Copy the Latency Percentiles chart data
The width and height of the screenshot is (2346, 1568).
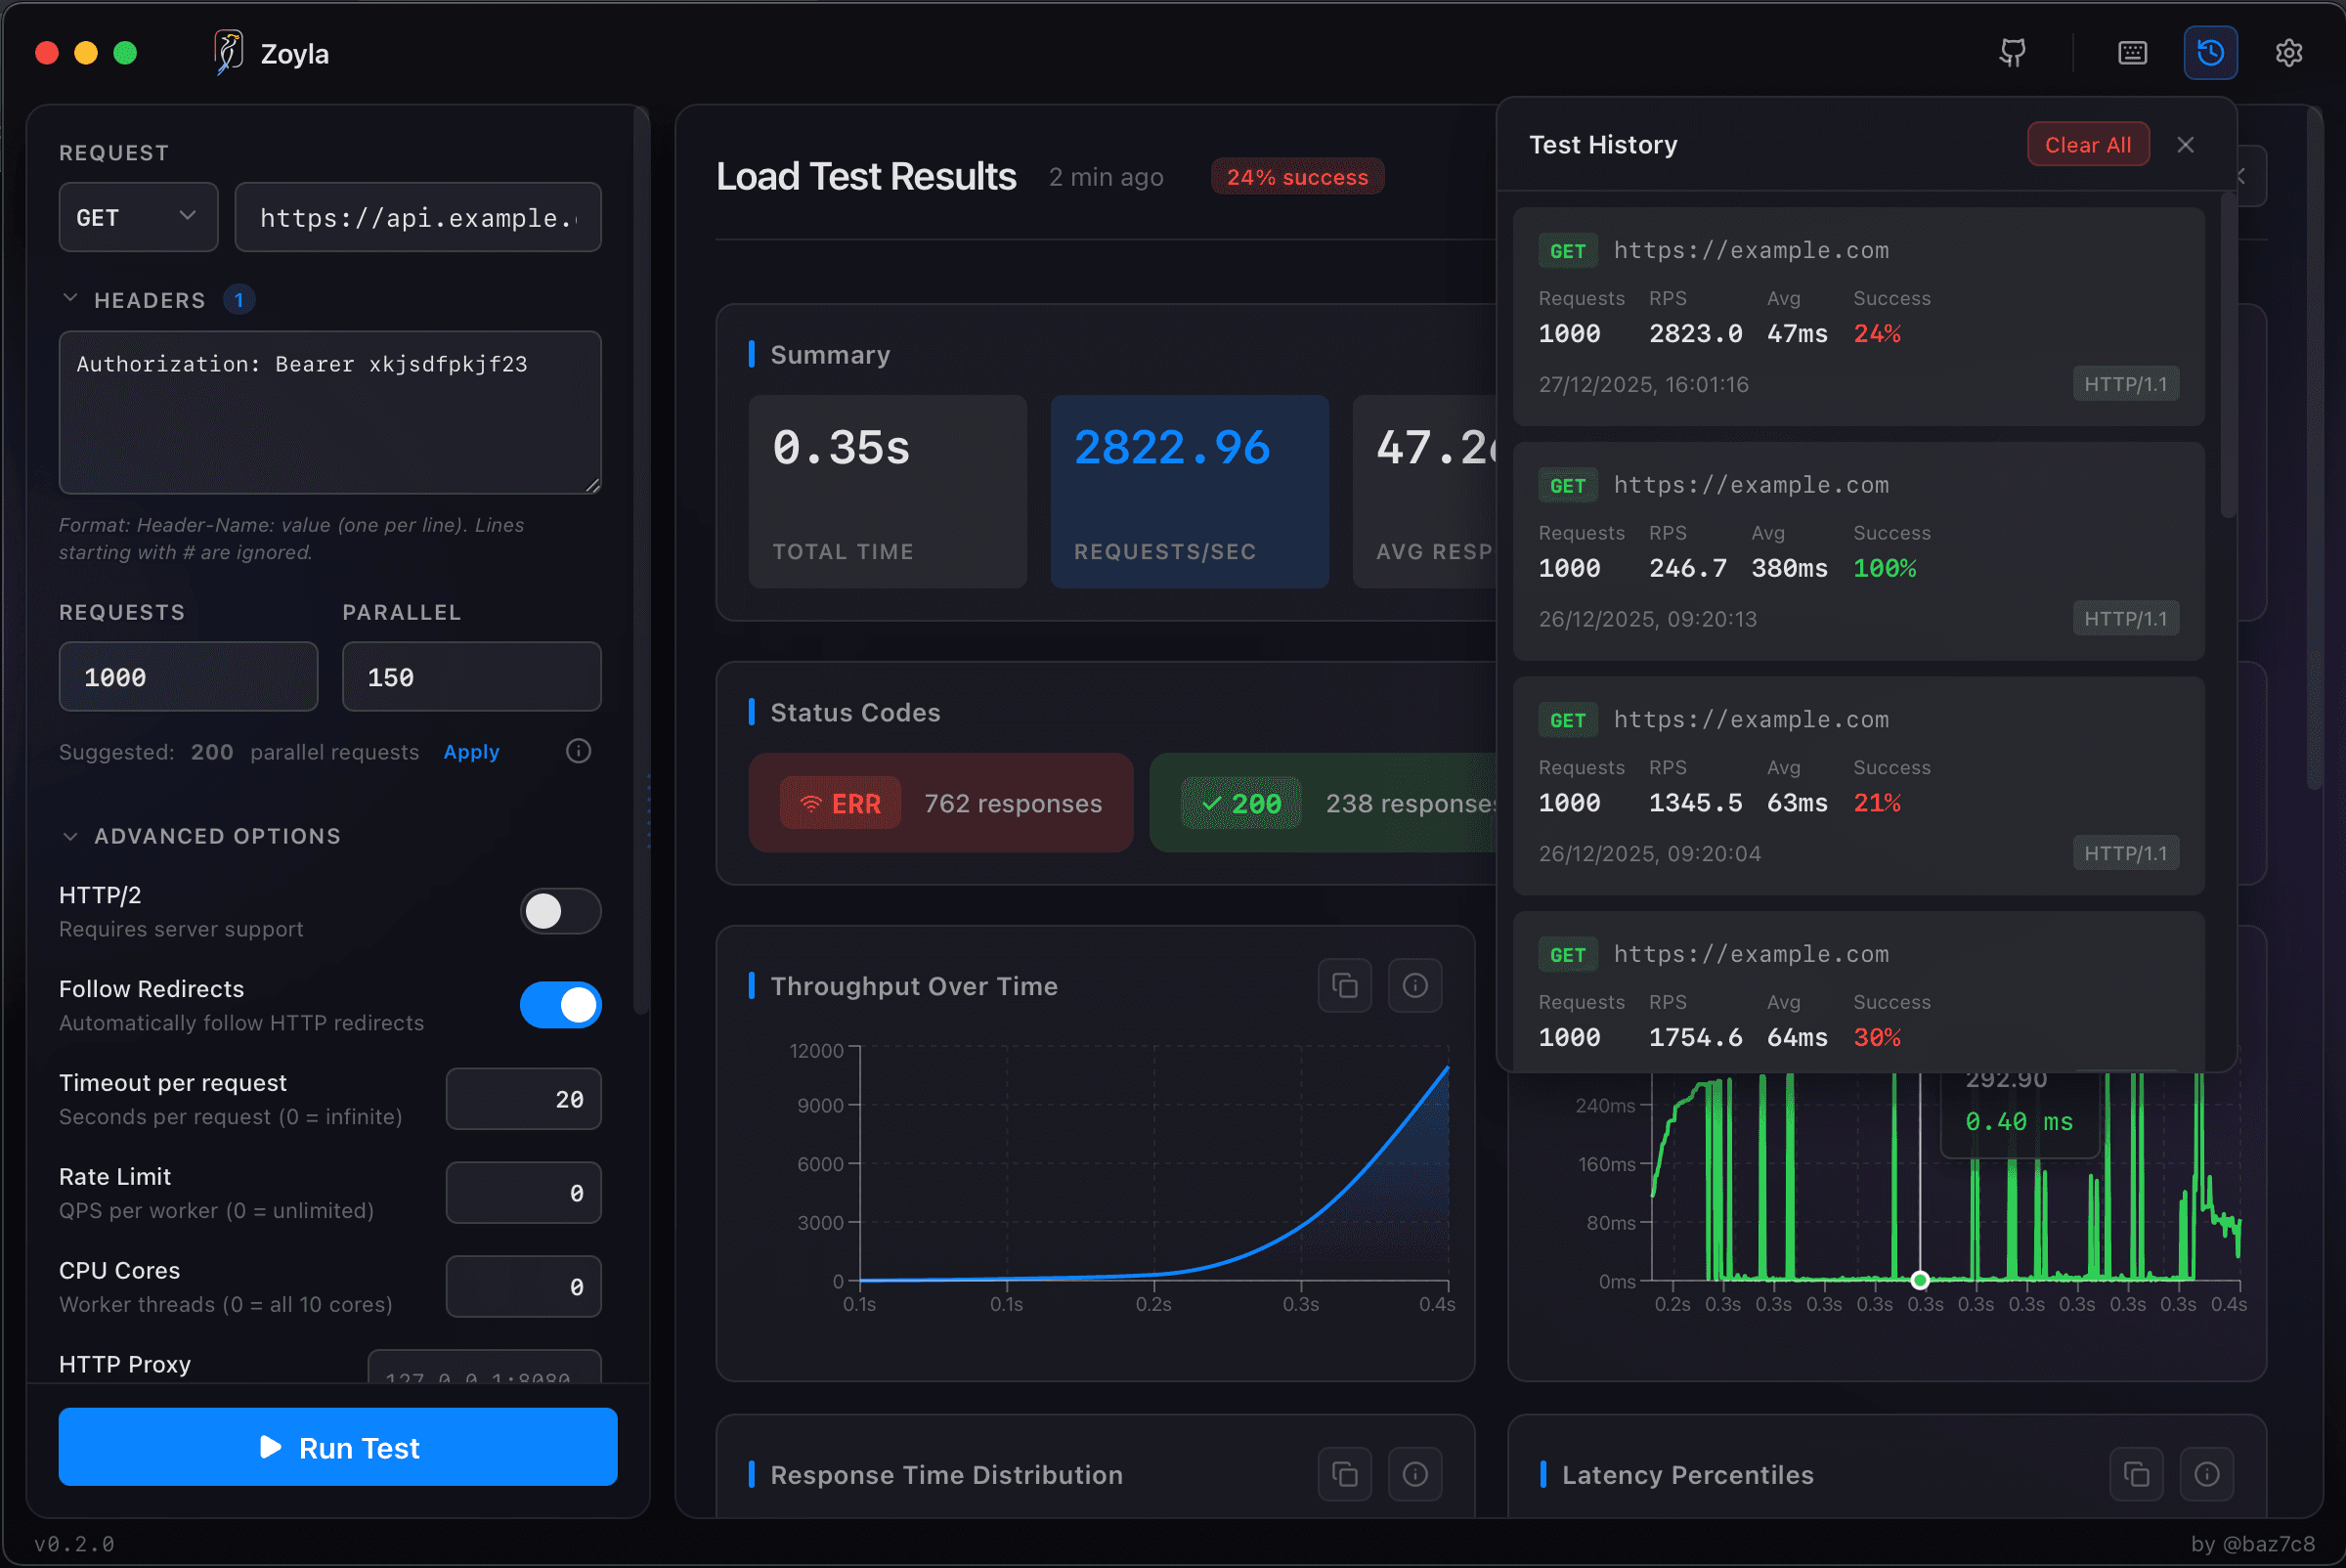click(x=2137, y=1473)
